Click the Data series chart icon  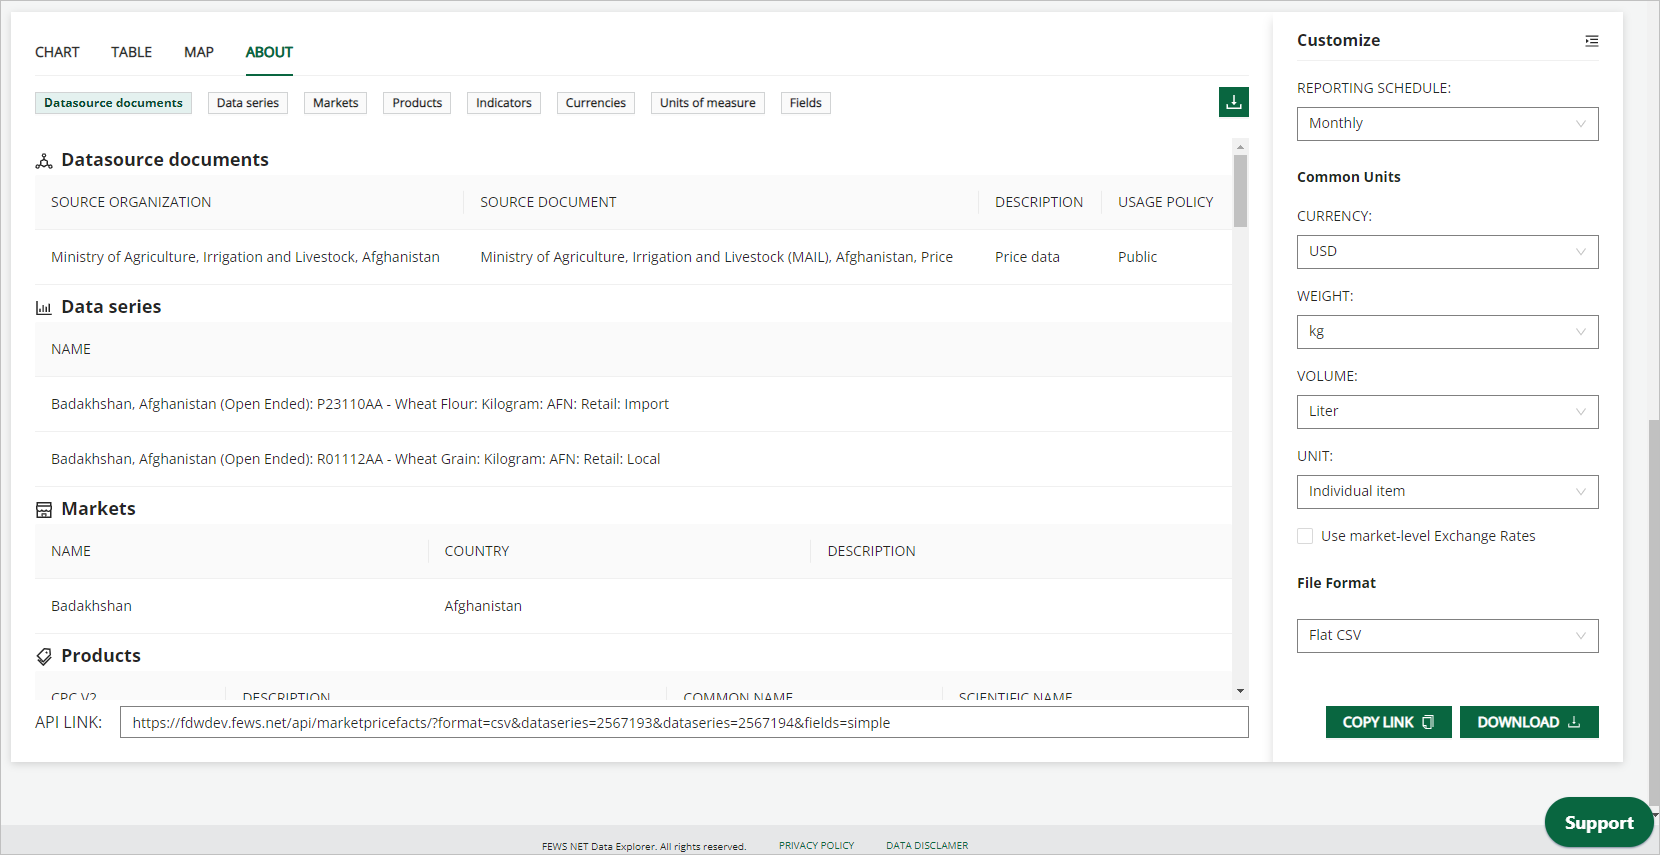tap(44, 308)
